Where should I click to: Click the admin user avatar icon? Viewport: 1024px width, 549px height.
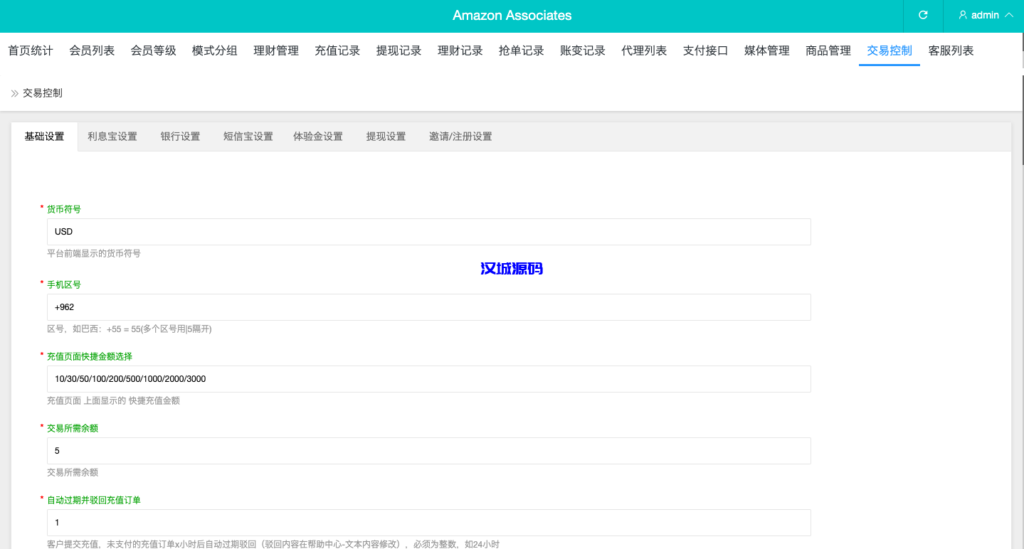(963, 15)
